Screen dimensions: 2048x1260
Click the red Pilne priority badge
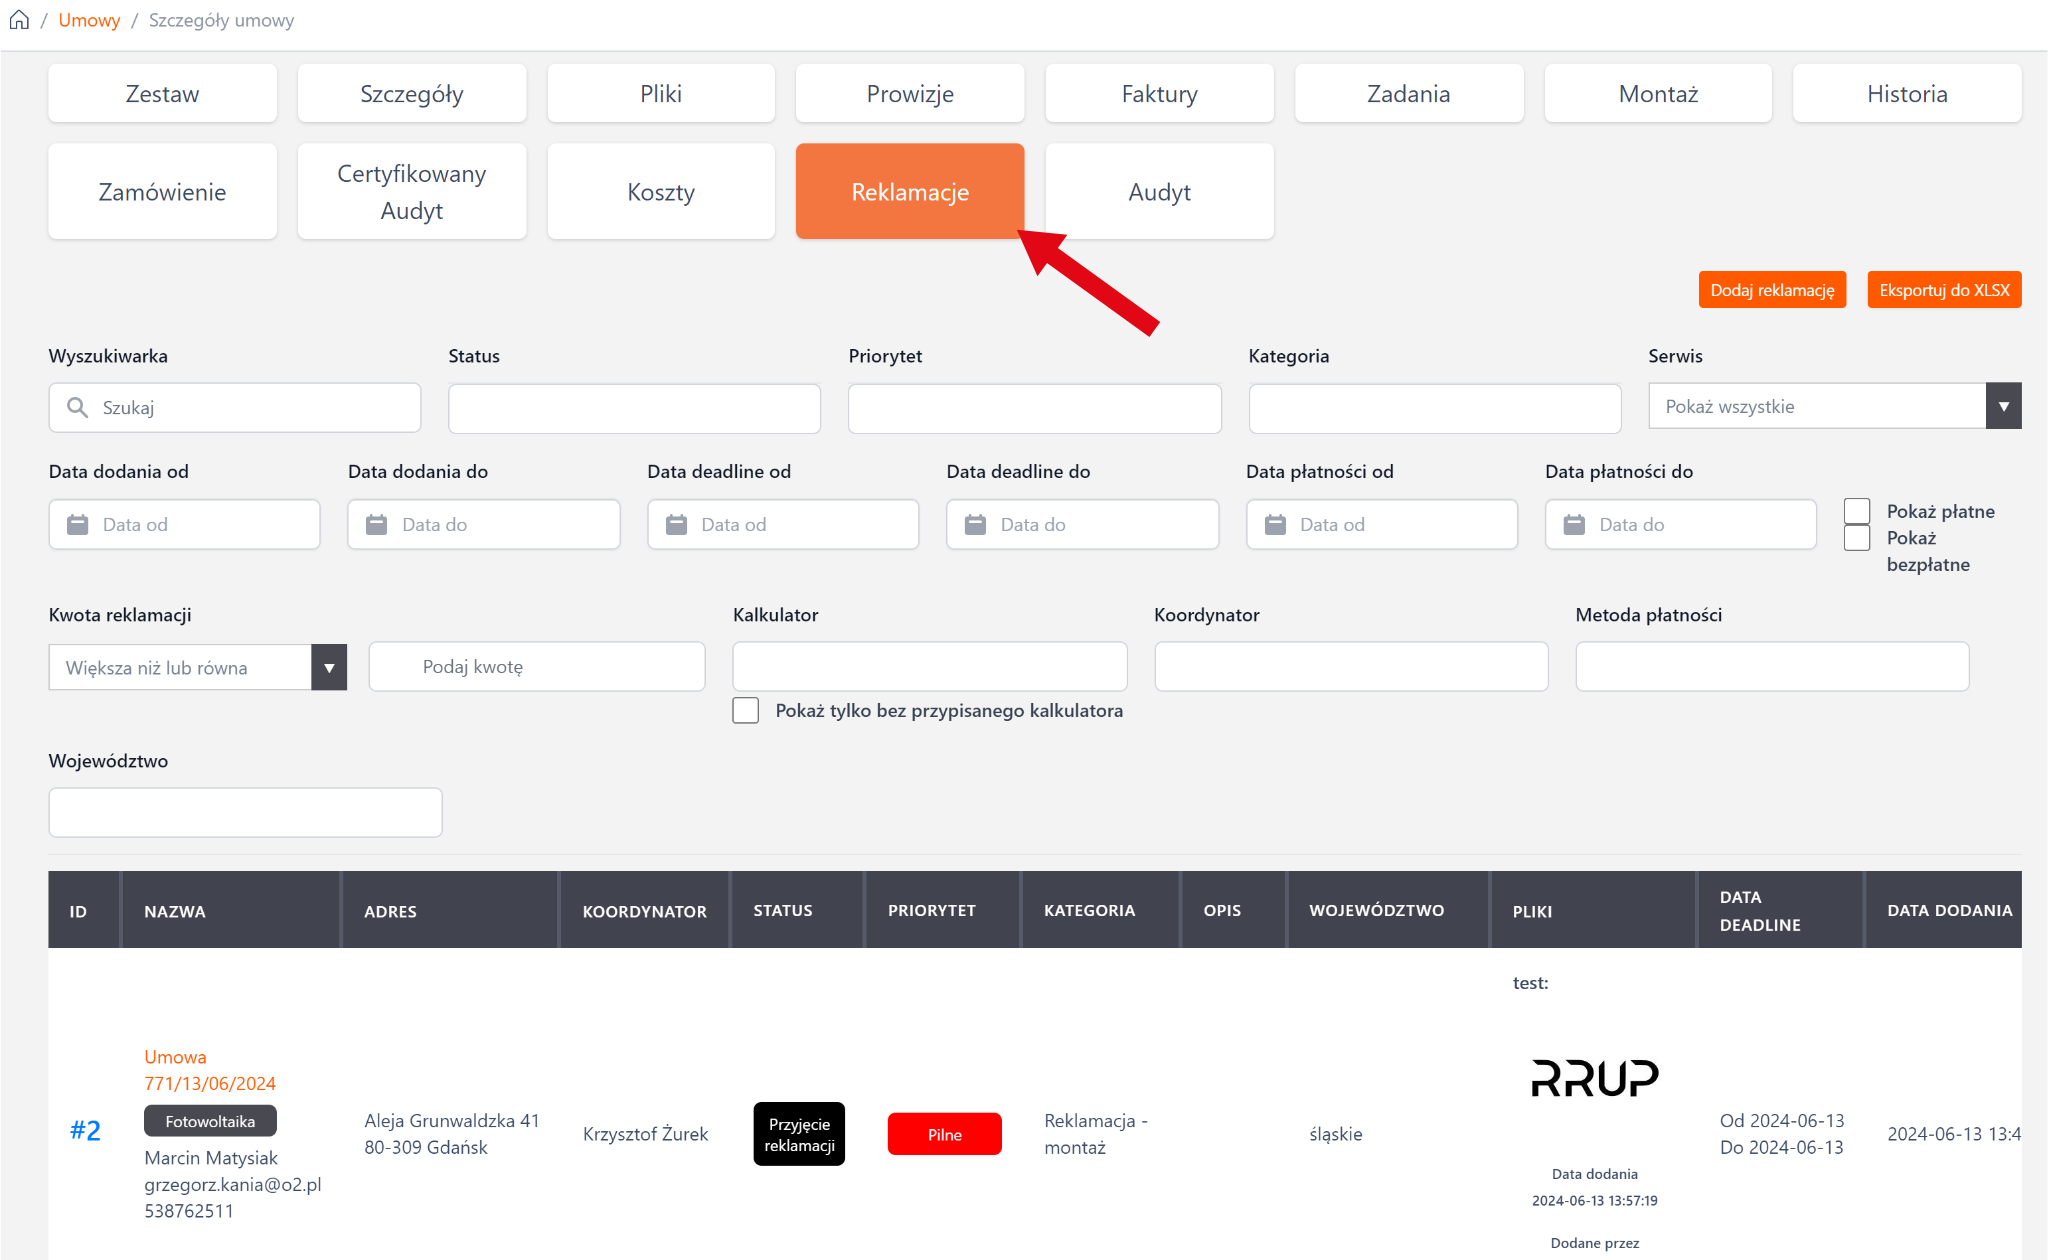pos(944,1134)
